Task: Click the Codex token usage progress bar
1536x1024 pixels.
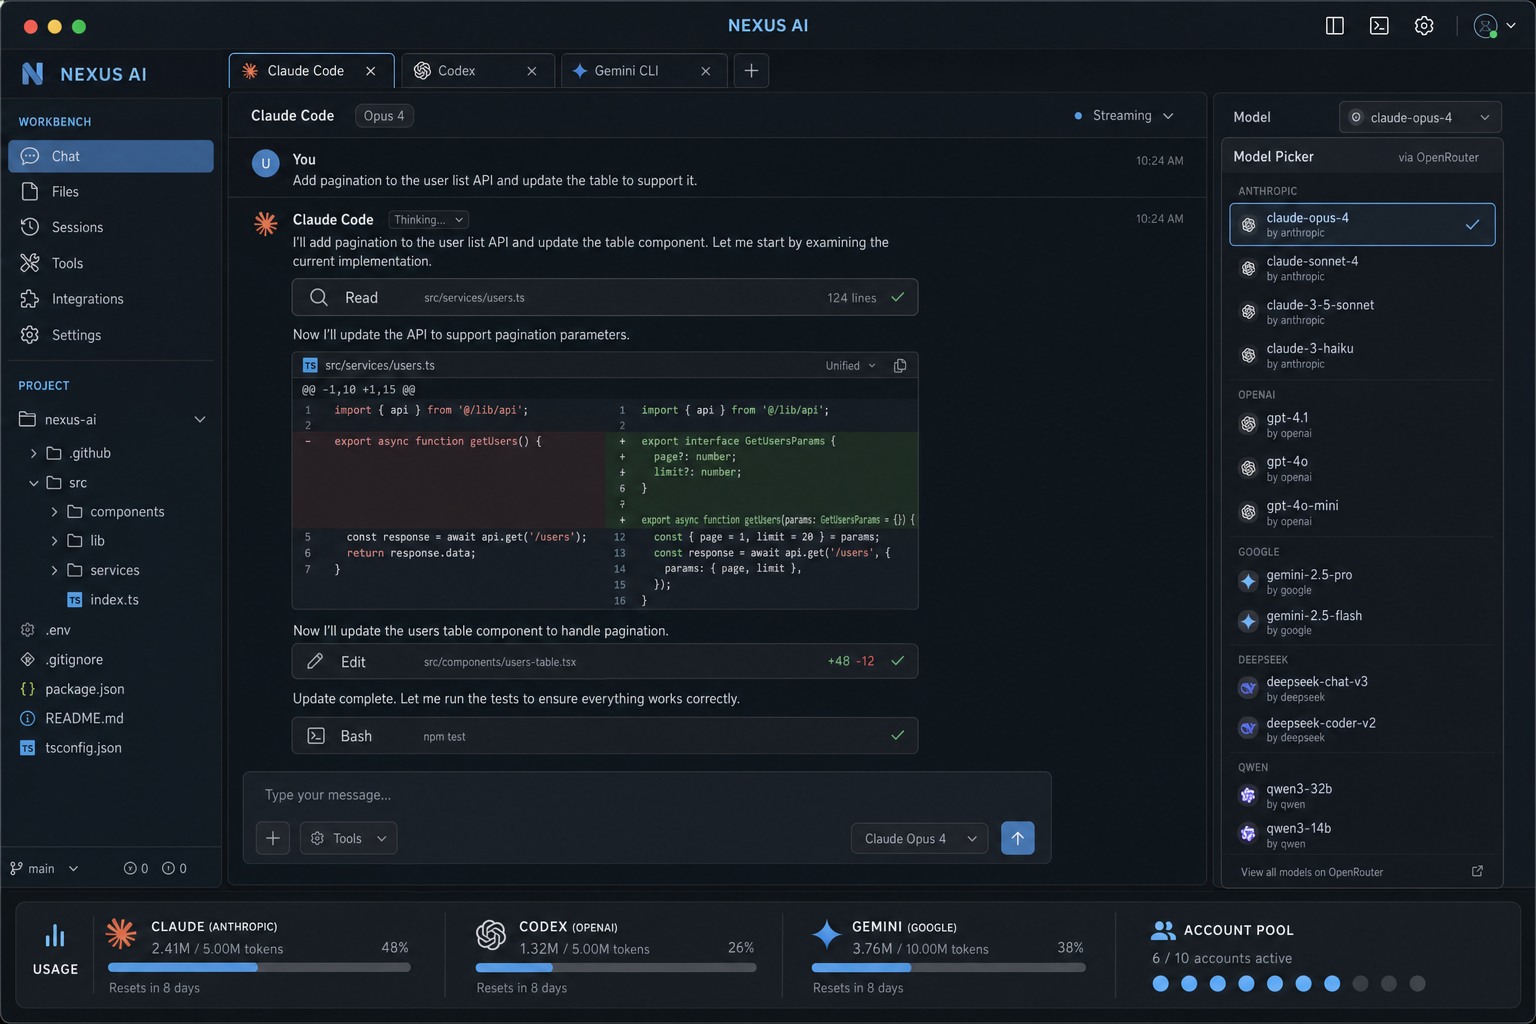Action: pyautogui.click(x=616, y=968)
